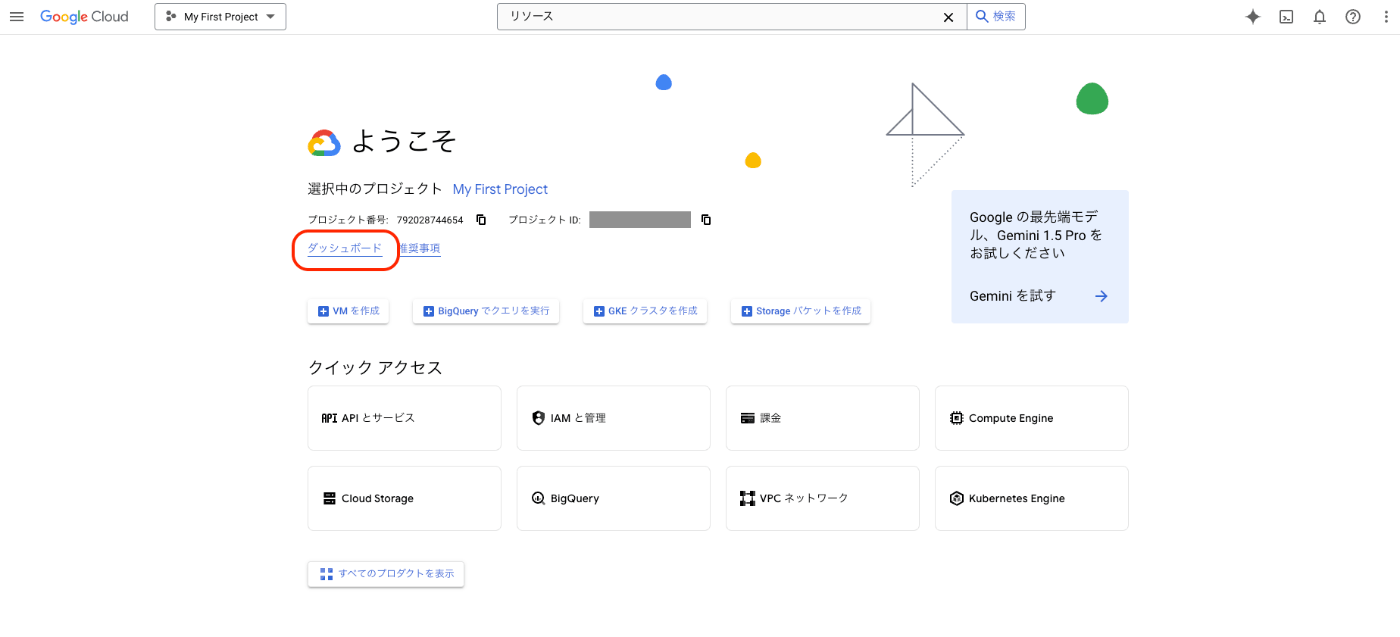Click VM を作成 button
This screenshot has height=637, width=1400.
tap(348, 311)
